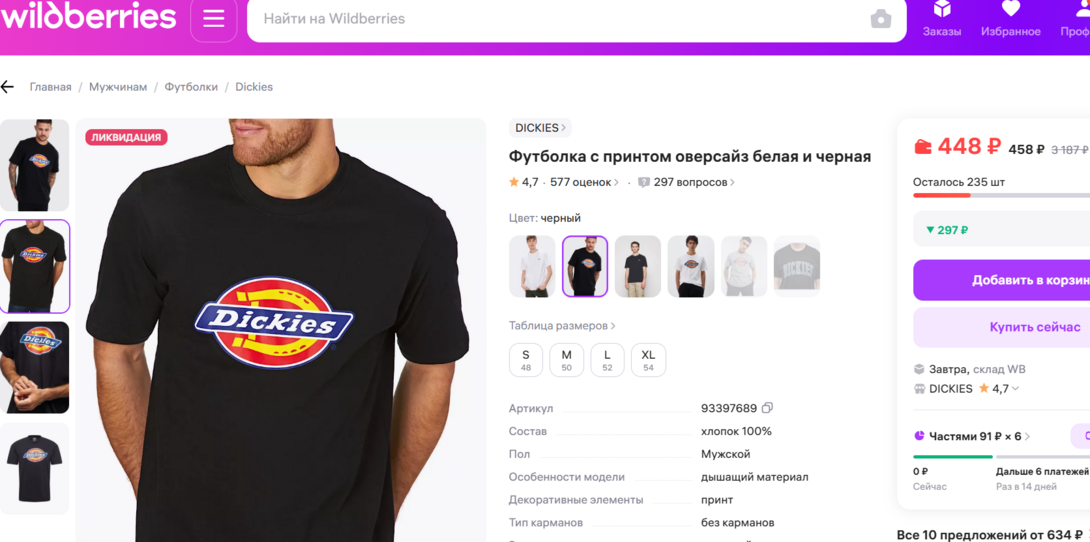The height and width of the screenshot is (542, 1090).
Task: Copy the article number 93397689
Action: tap(767, 408)
